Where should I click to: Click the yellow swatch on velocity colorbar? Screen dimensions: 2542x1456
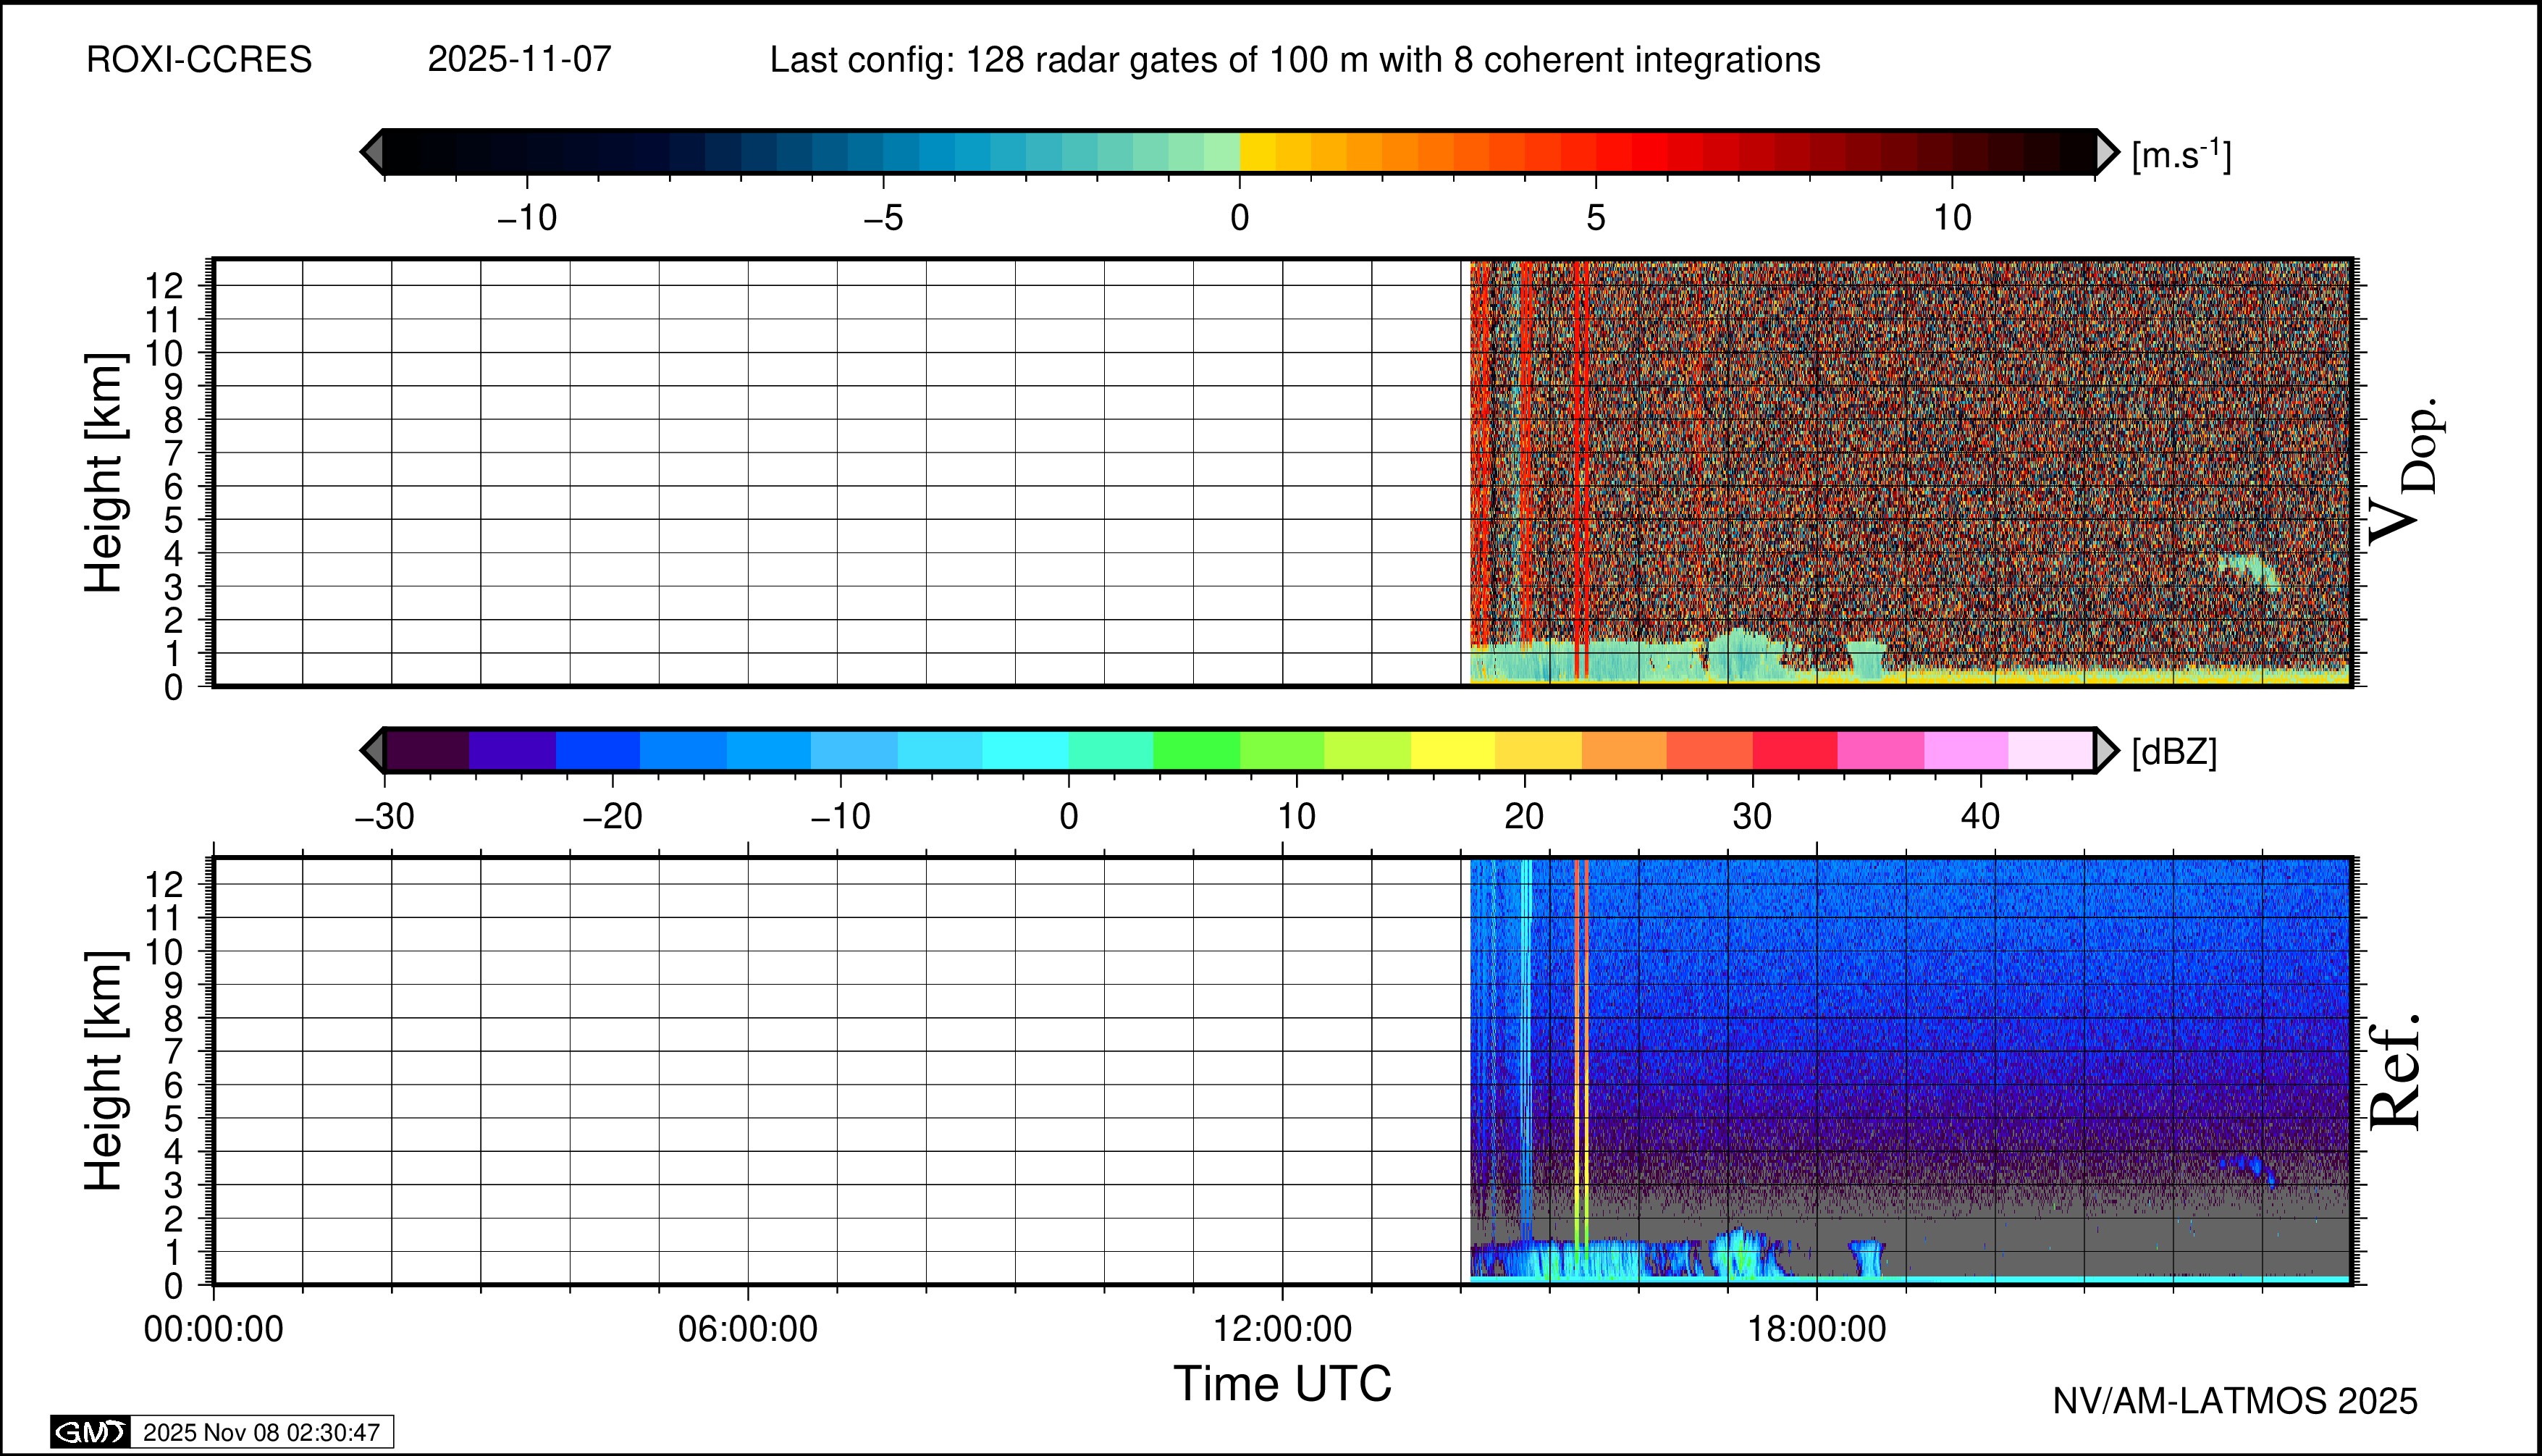pyautogui.click(x=1257, y=152)
